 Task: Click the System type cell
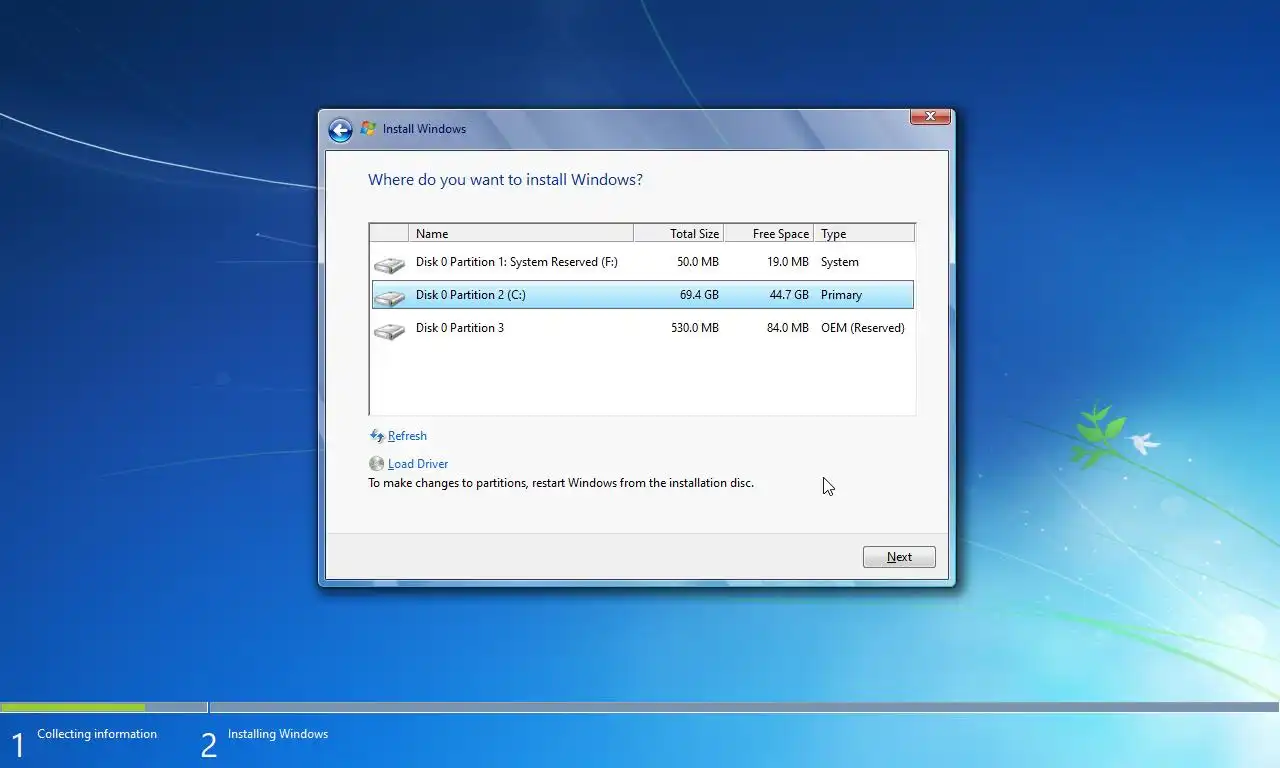click(840, 262)
